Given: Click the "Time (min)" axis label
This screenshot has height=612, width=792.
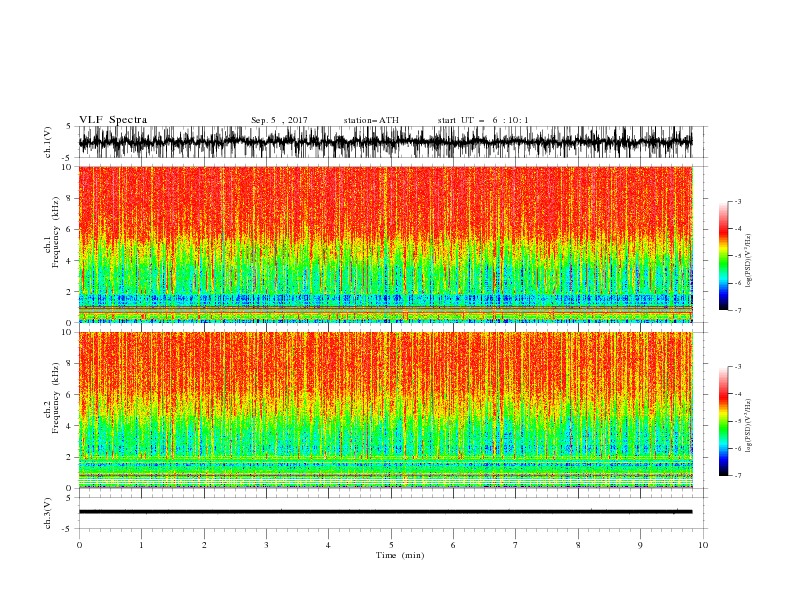Looking at the screenshot, I should [x=400, y=555].
